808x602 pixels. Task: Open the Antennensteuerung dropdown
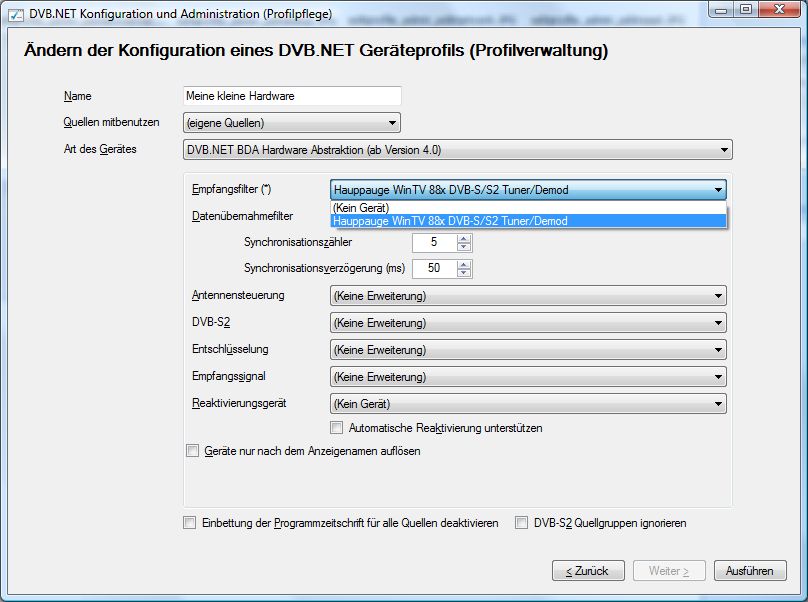pyautogui.click(x=527, y=296)
